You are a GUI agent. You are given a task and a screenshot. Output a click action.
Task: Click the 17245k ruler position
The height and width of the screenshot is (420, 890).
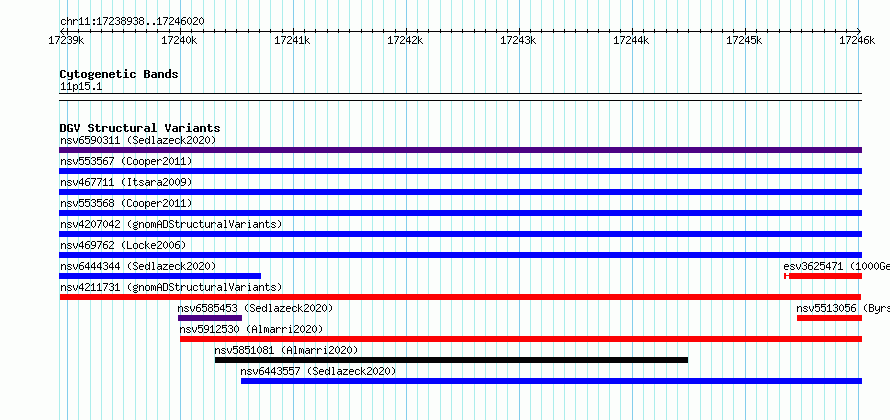tap(745, 40)
